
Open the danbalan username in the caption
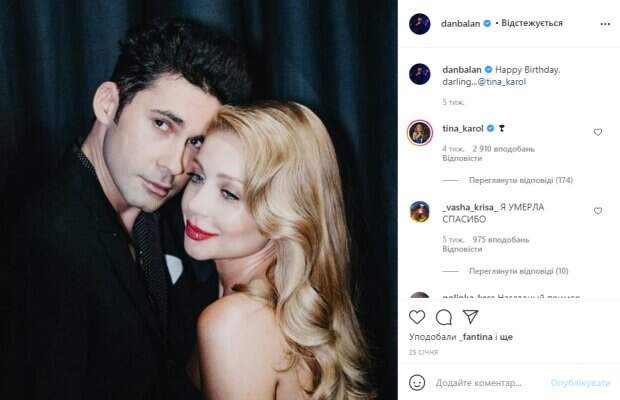[x=461, y=70]
